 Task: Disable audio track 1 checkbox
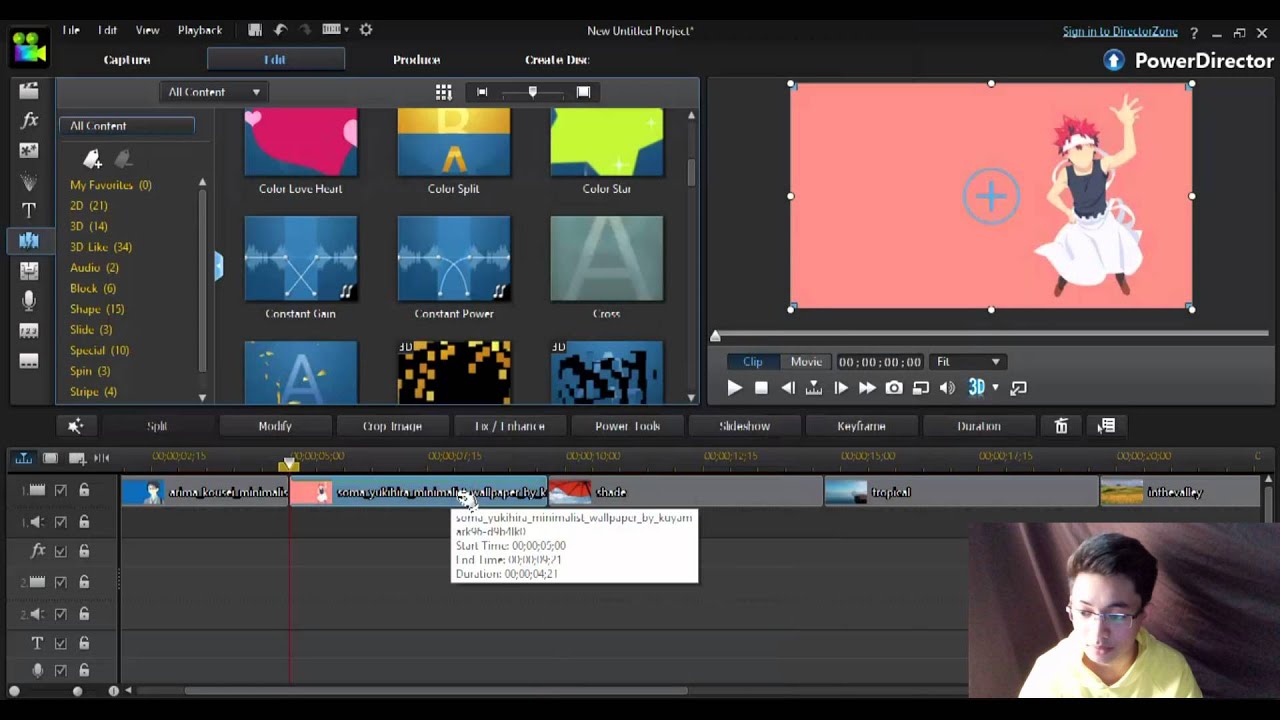point(61,522)
